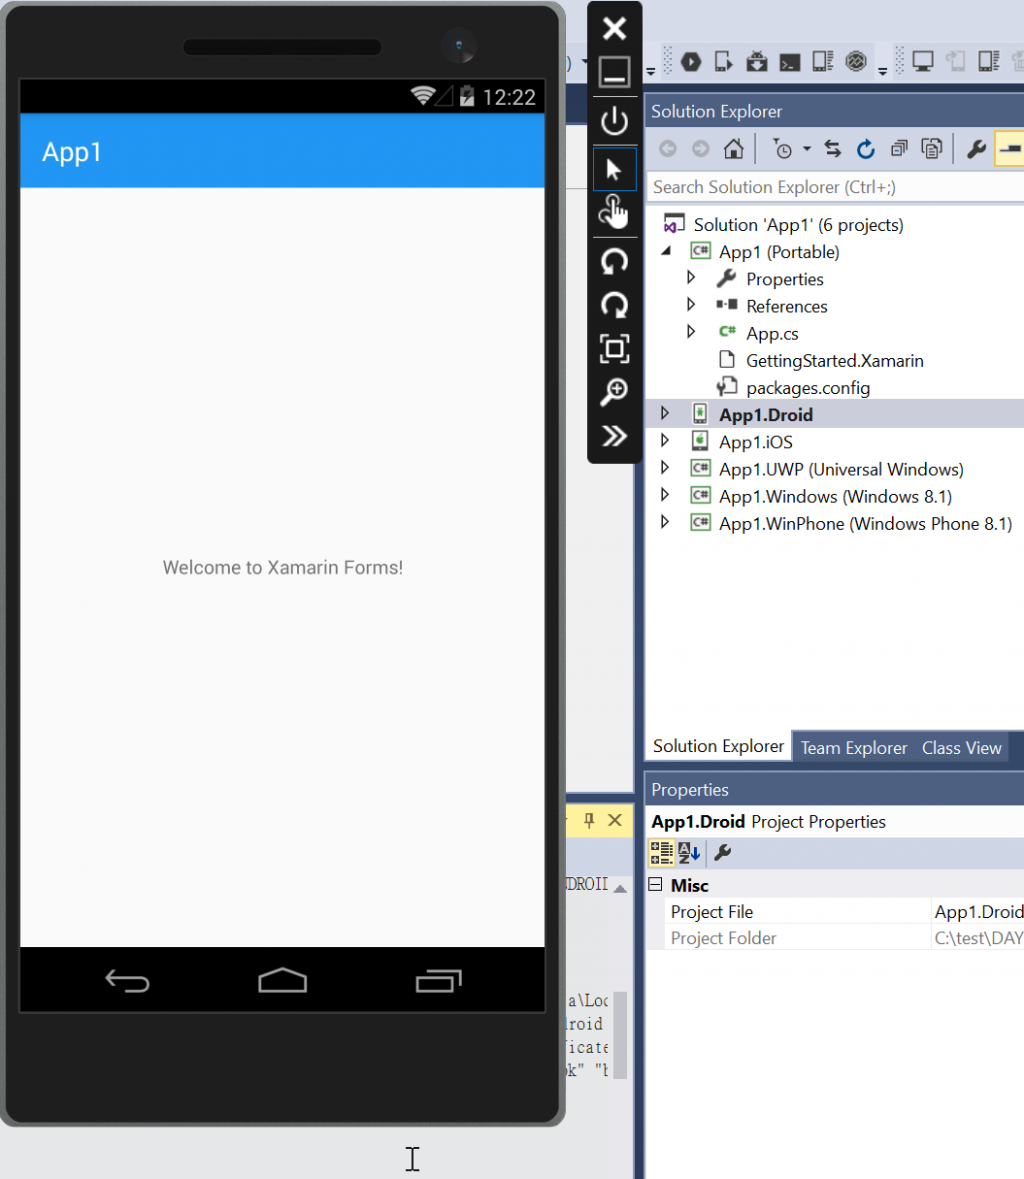1024x1179 pixels.
Task: Tap the Android home button
Action: point(283,980)
